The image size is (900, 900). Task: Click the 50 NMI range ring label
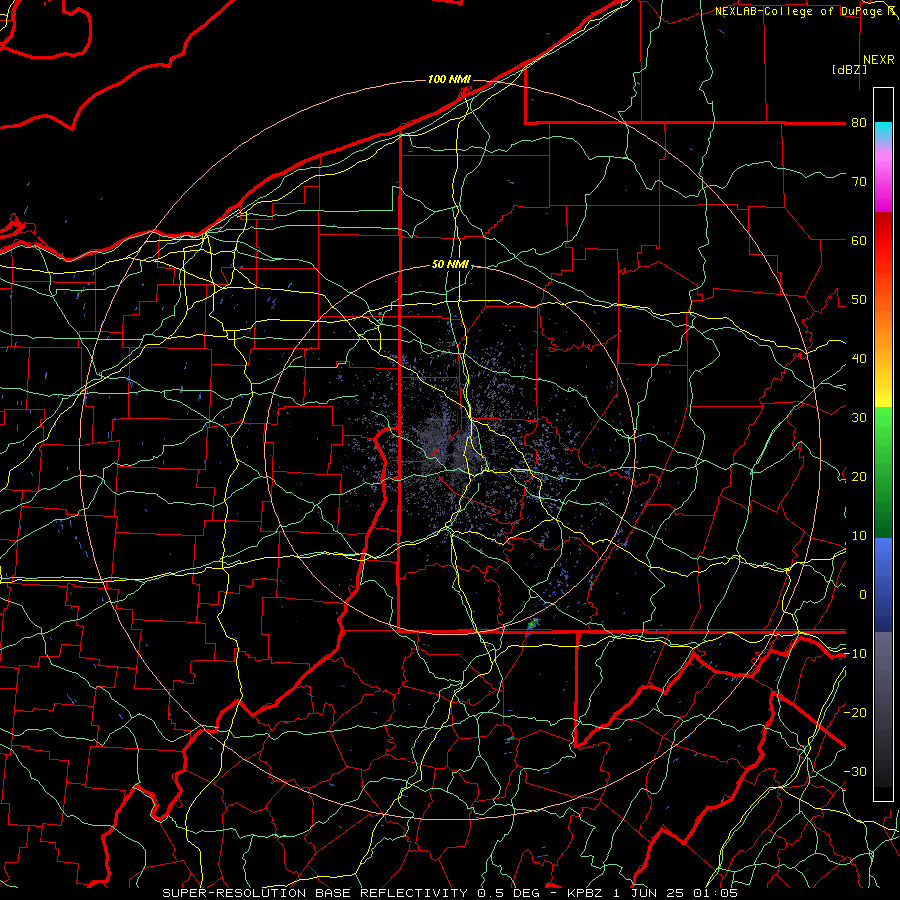450,265
